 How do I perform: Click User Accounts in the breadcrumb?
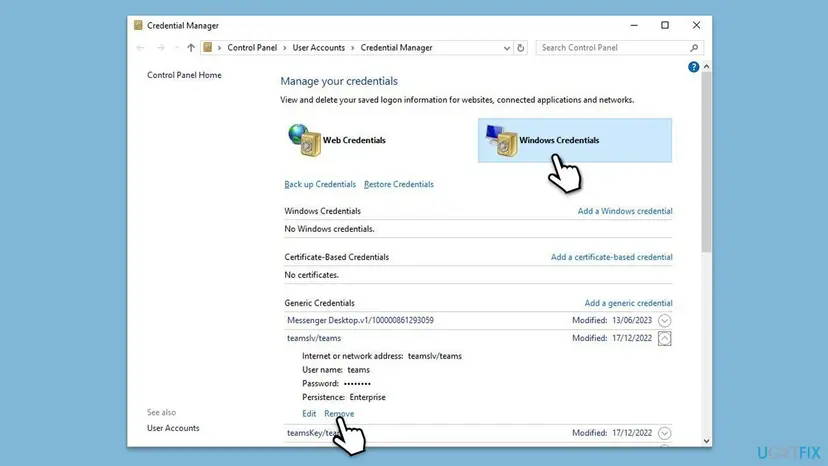tap(318, 48)
